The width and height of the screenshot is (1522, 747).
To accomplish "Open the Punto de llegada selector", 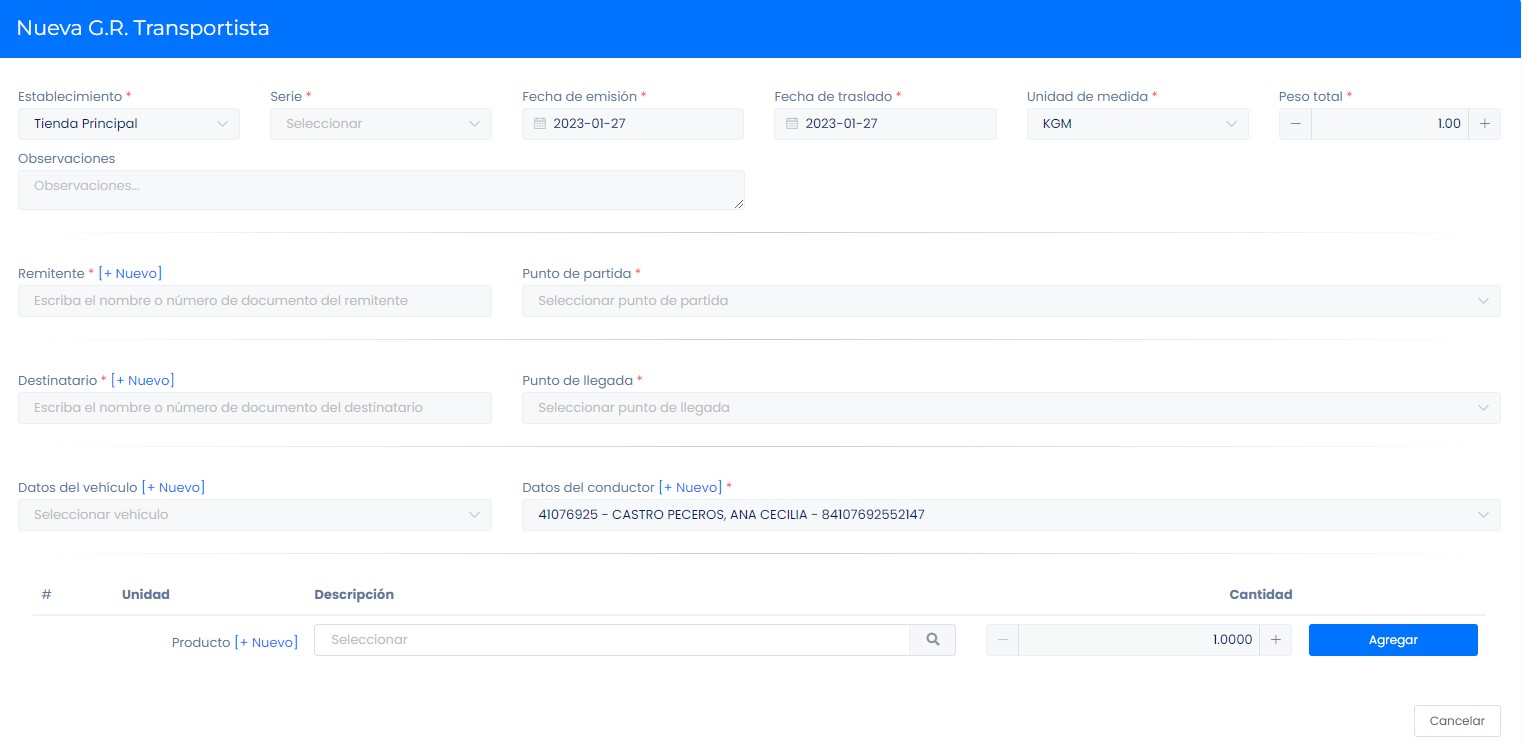I will (x=1010, y=408).
